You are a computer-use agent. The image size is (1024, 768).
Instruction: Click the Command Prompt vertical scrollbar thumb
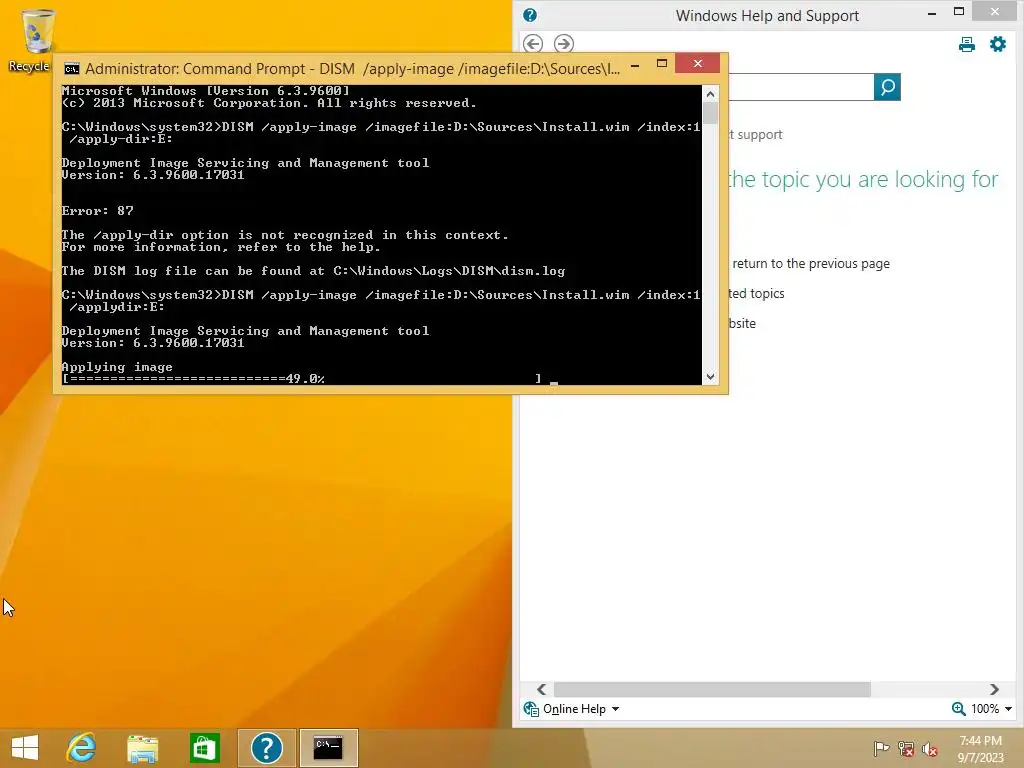pos(711,113)
